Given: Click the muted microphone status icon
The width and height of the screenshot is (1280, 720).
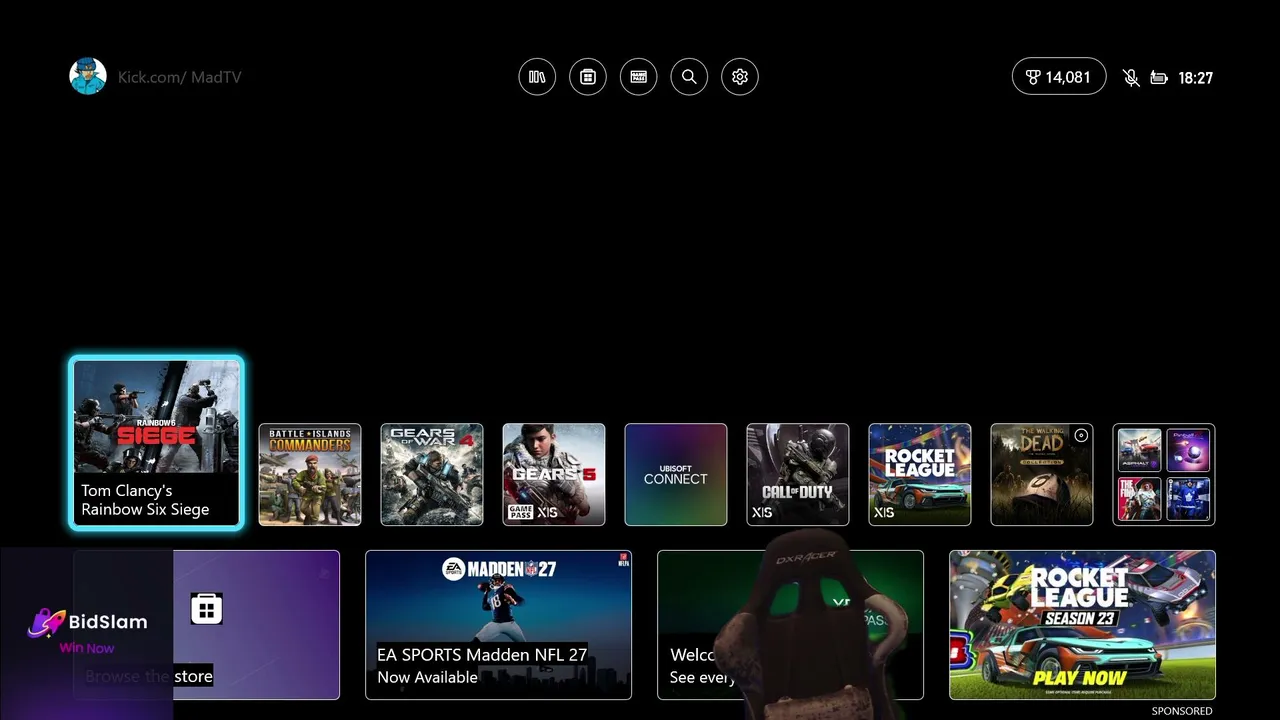Looking at the screenshot, I should coord(1131,78).
